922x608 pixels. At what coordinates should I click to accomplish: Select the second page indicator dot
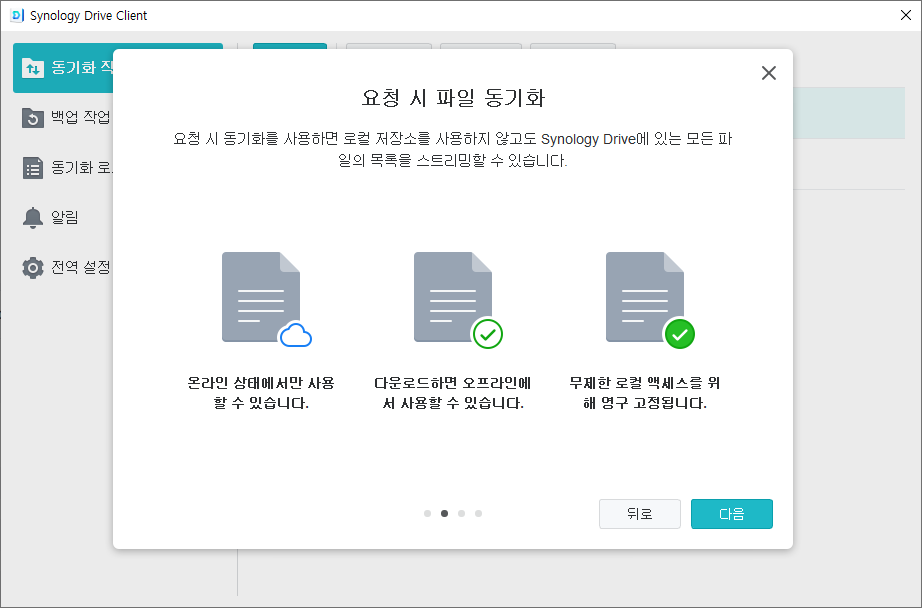pyautogui.click(x=445, y=513)
